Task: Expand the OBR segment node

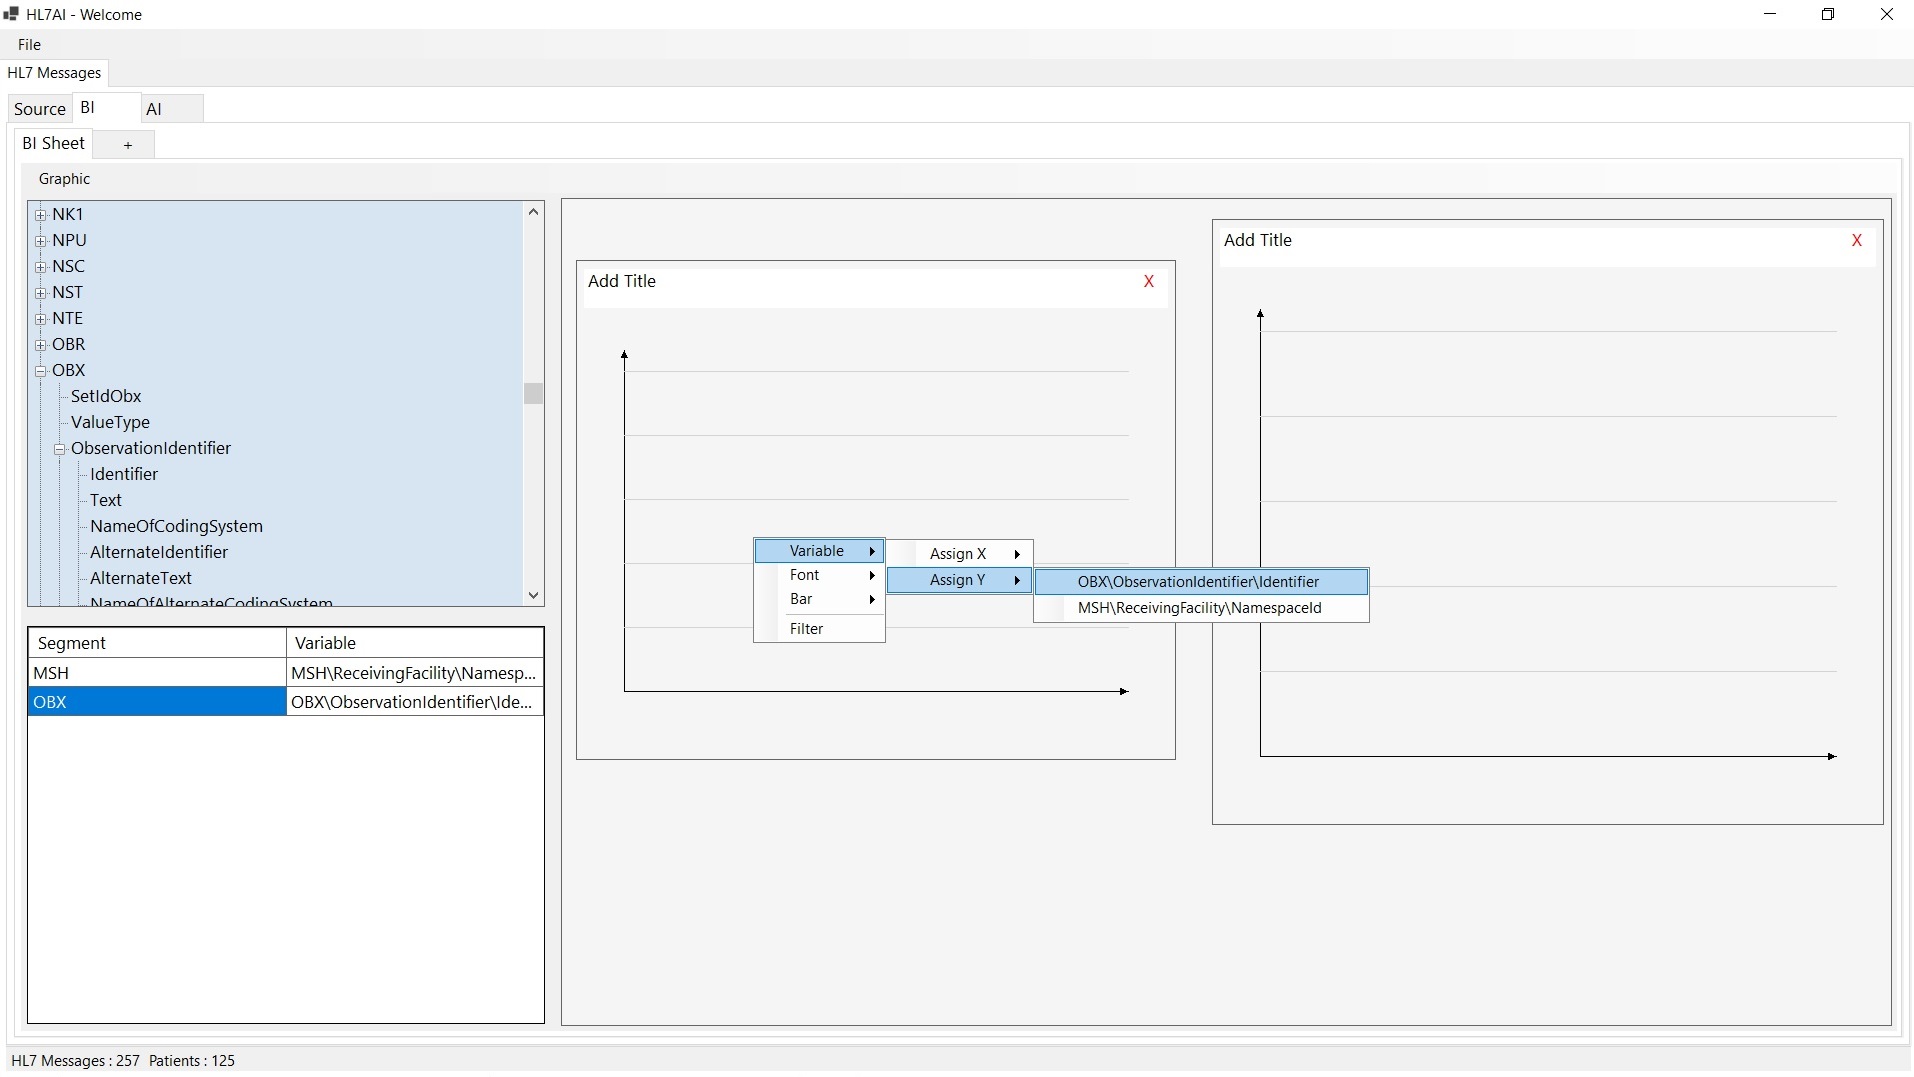Action: point(41,345)
